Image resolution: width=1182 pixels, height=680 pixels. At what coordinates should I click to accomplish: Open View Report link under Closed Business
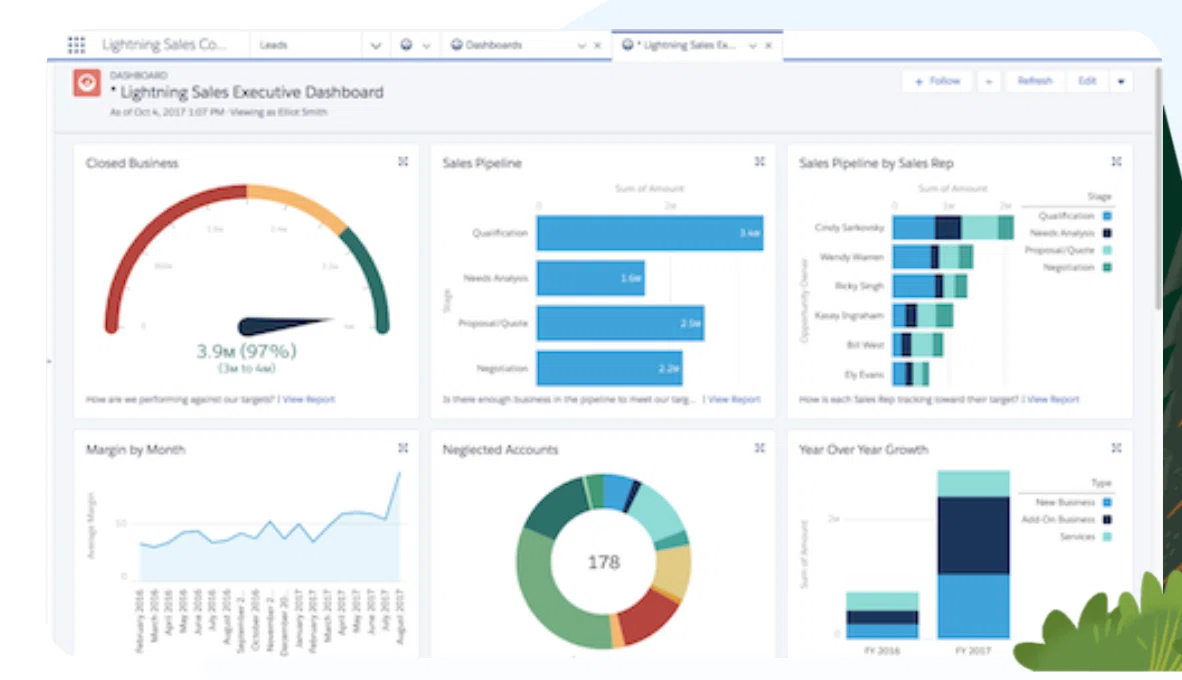(308, 400)
